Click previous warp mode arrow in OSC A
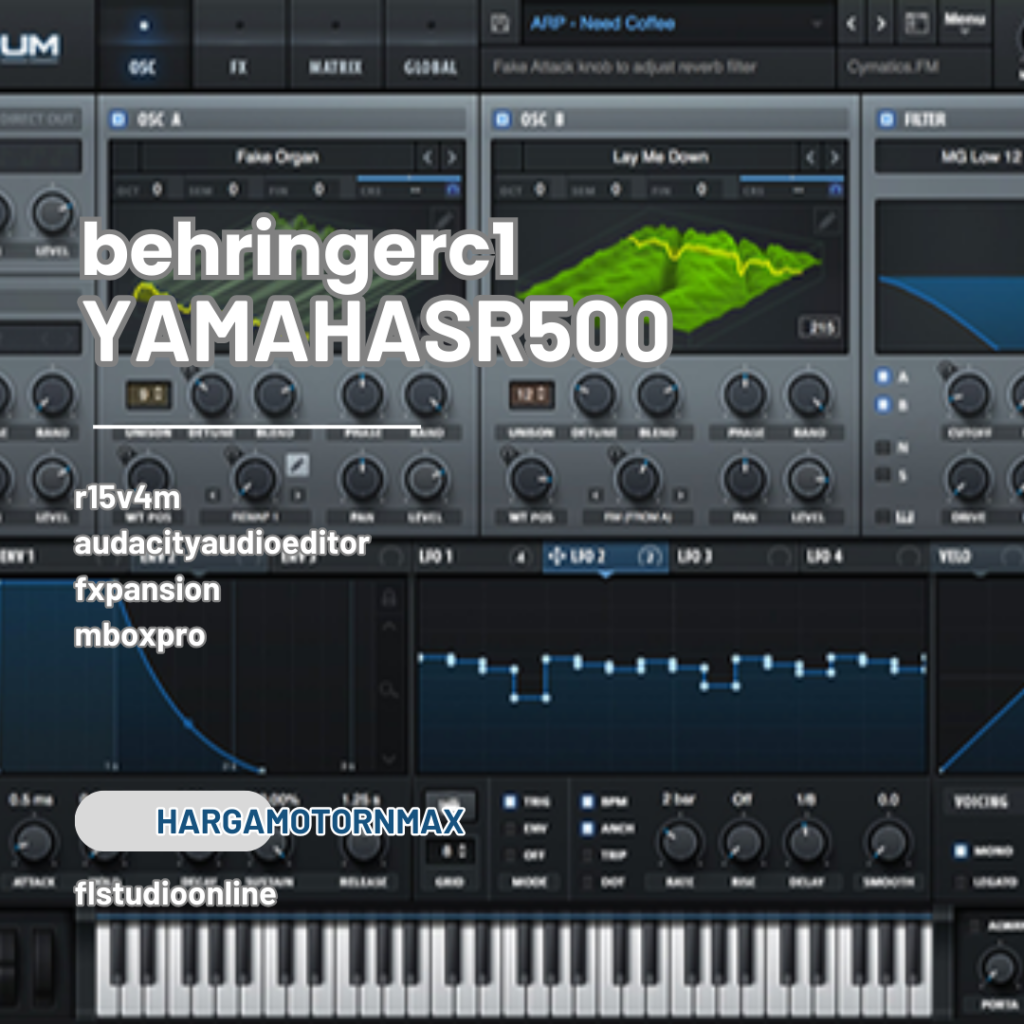Viewport: 1024px width, 1024px height. tap(213, 495)
